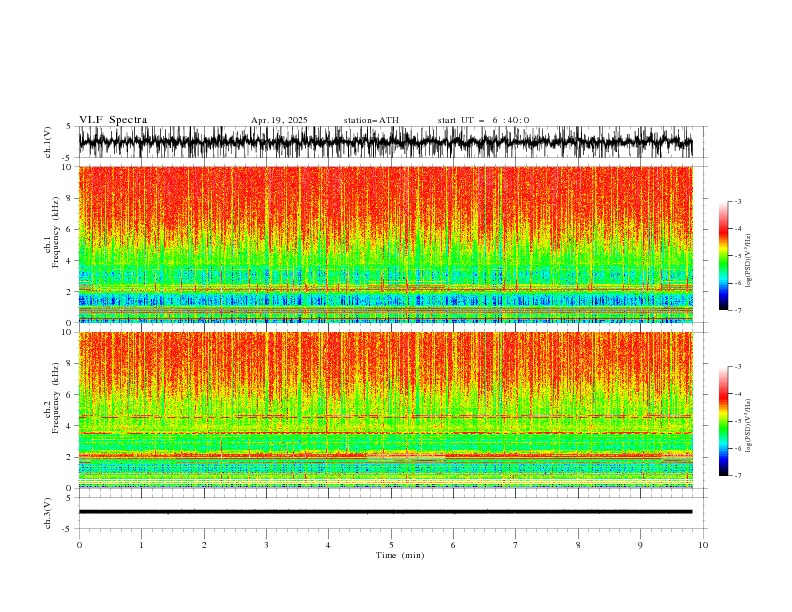Click the "VLF Spectra" title text
The height and width of the screenshot is (612, 792).
[113, 120]
